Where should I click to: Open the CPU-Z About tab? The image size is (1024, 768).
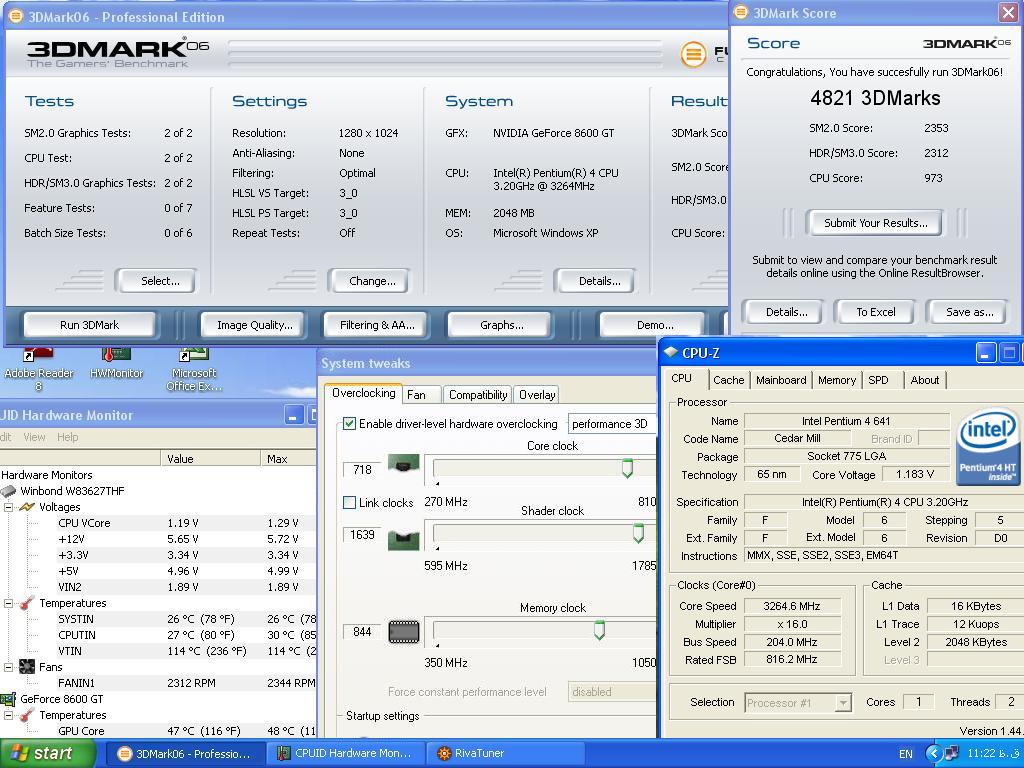click(924, 380)
